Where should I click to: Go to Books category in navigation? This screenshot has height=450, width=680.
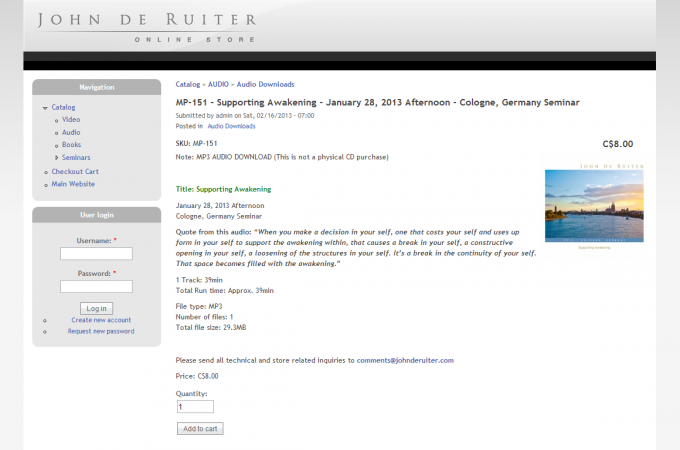[72, 145]
